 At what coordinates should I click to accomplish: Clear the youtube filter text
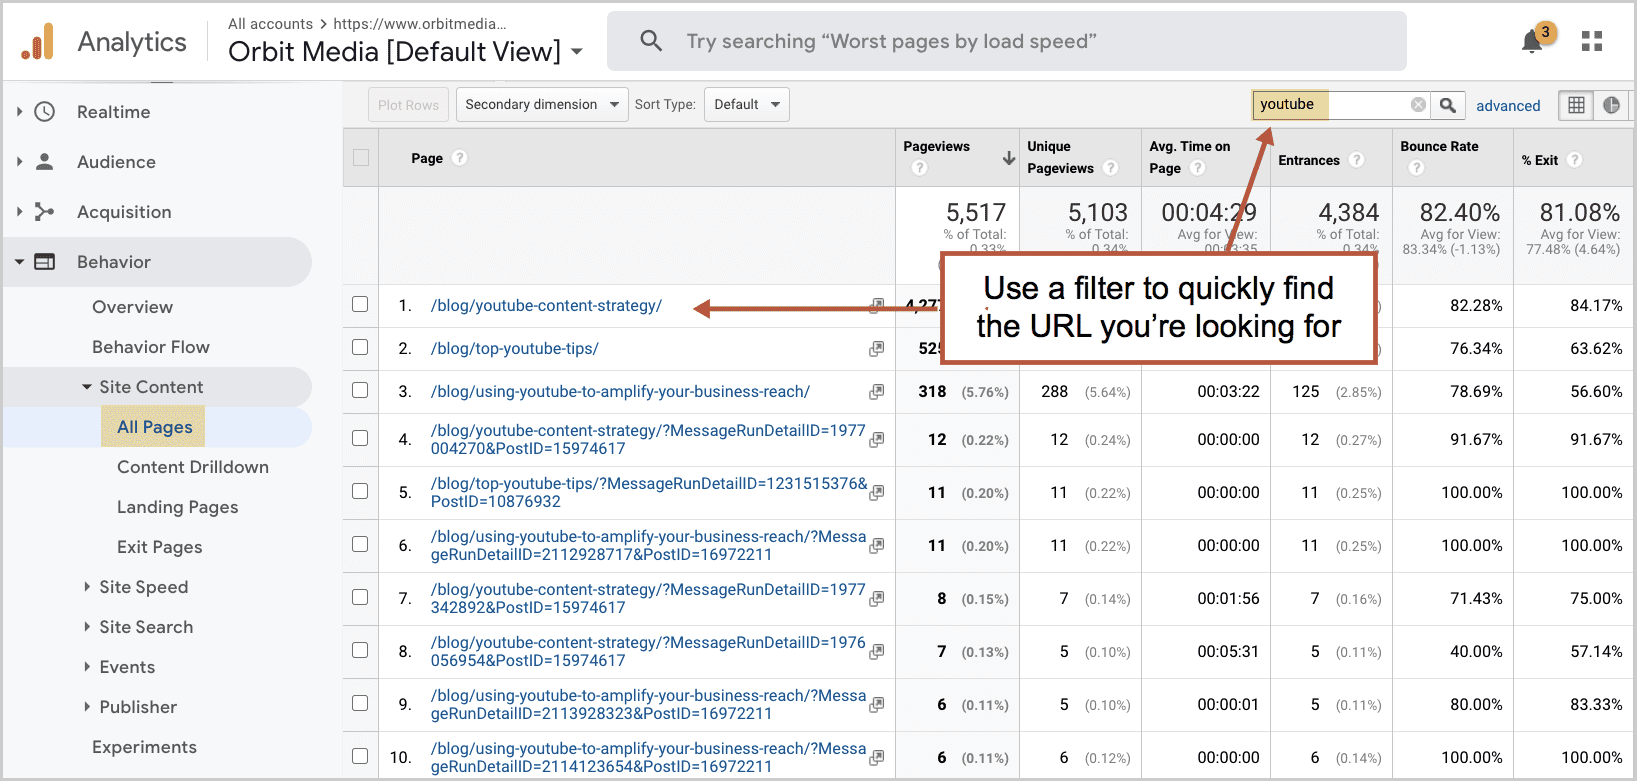tap(1418, 105)
